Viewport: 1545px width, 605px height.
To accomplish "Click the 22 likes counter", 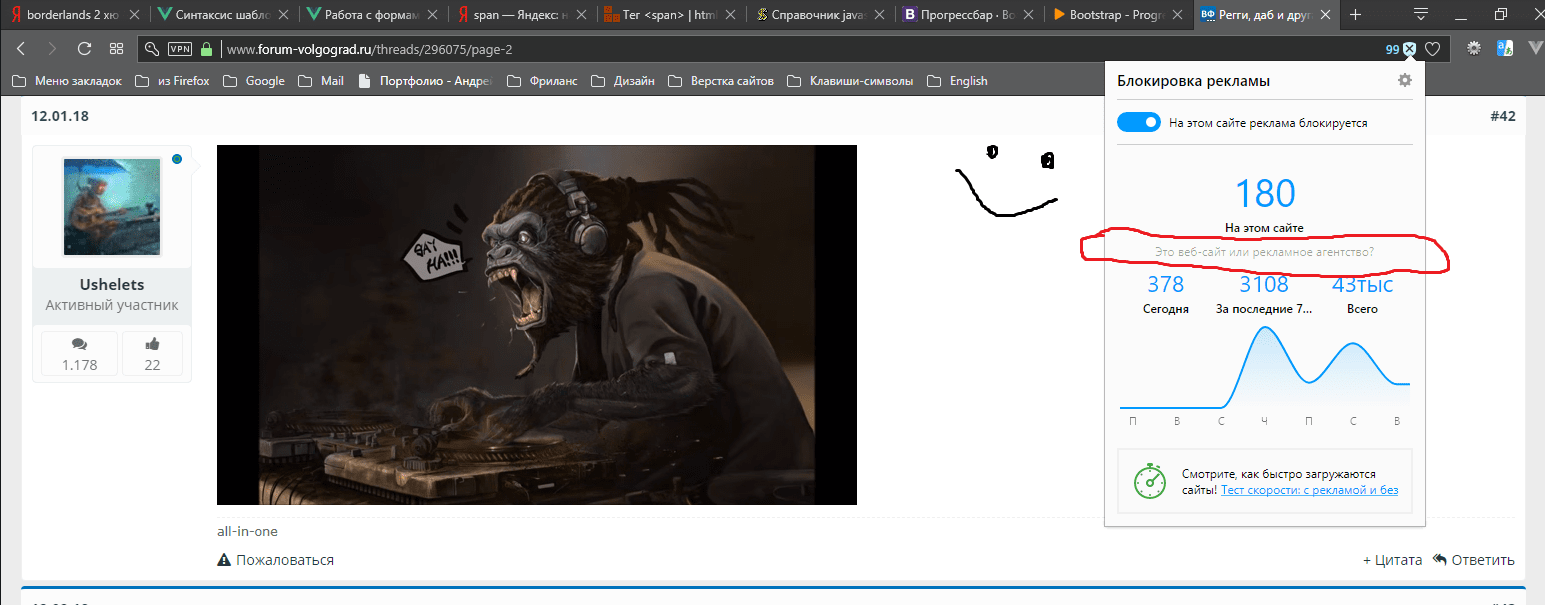I will tap(152, 353).
